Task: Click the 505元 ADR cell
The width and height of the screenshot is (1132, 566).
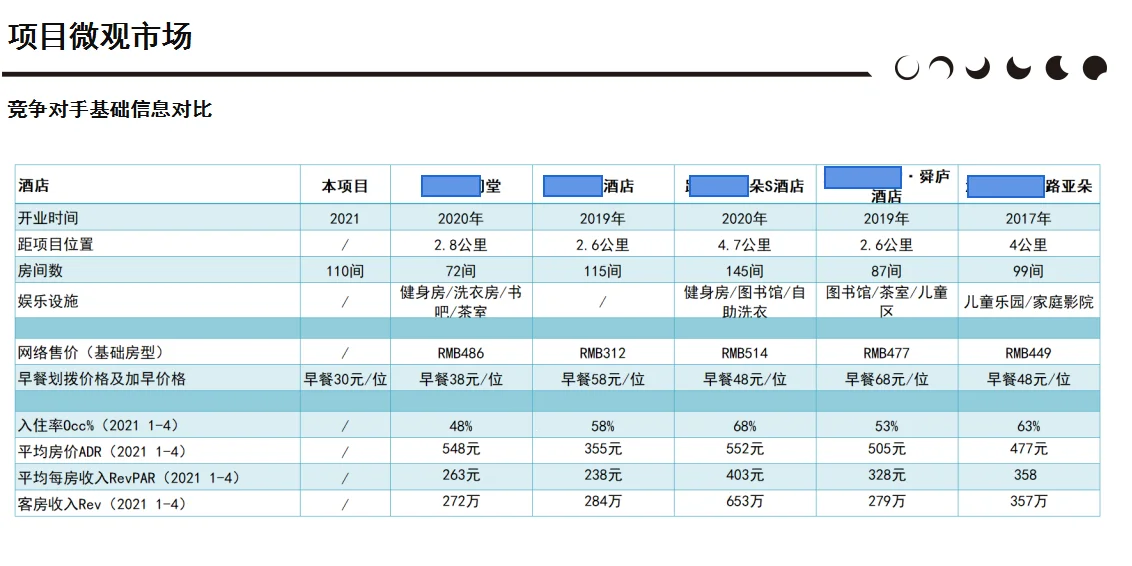Action: (x=886, y=449)
